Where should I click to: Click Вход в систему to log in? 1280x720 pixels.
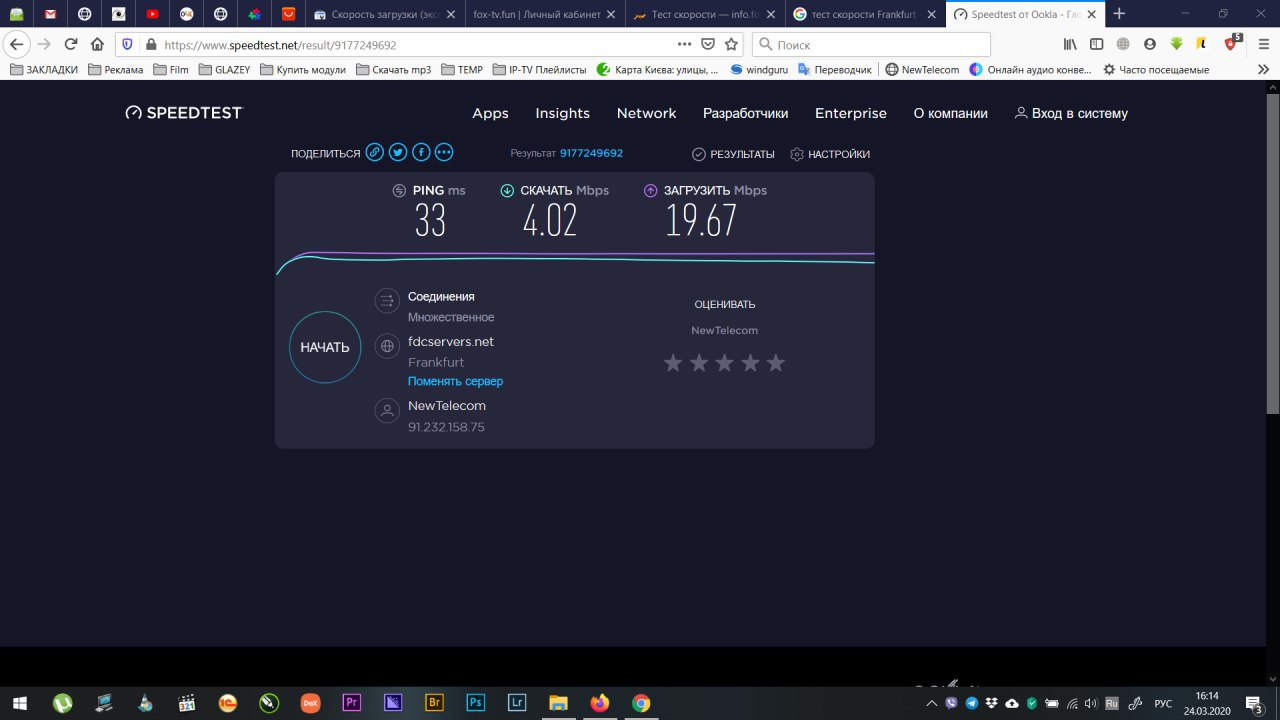coord(1071,113)
